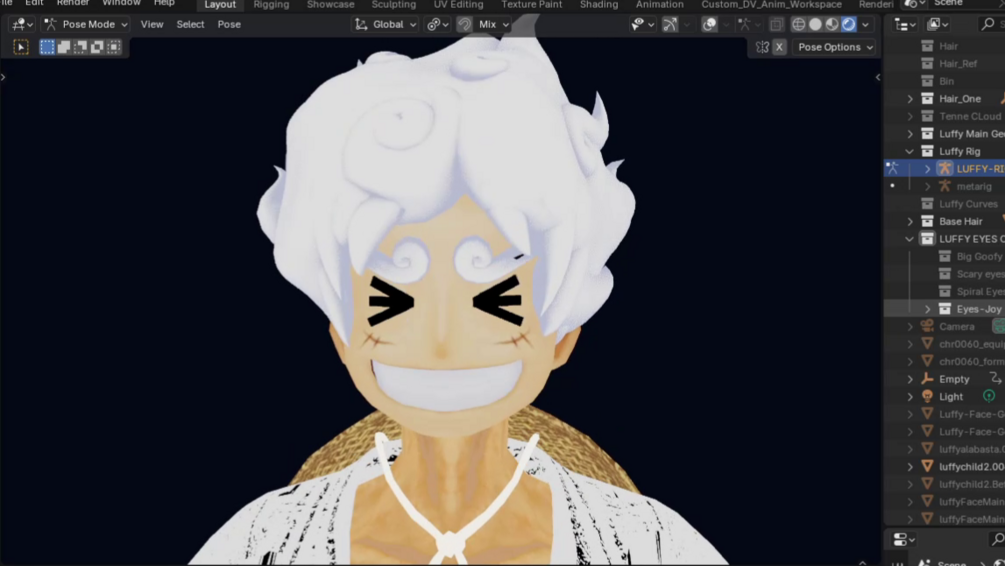Viewport: 1005px width, 566px height.
Task: Switch to the Sculpting workspace tab
Action: point(394,4)
